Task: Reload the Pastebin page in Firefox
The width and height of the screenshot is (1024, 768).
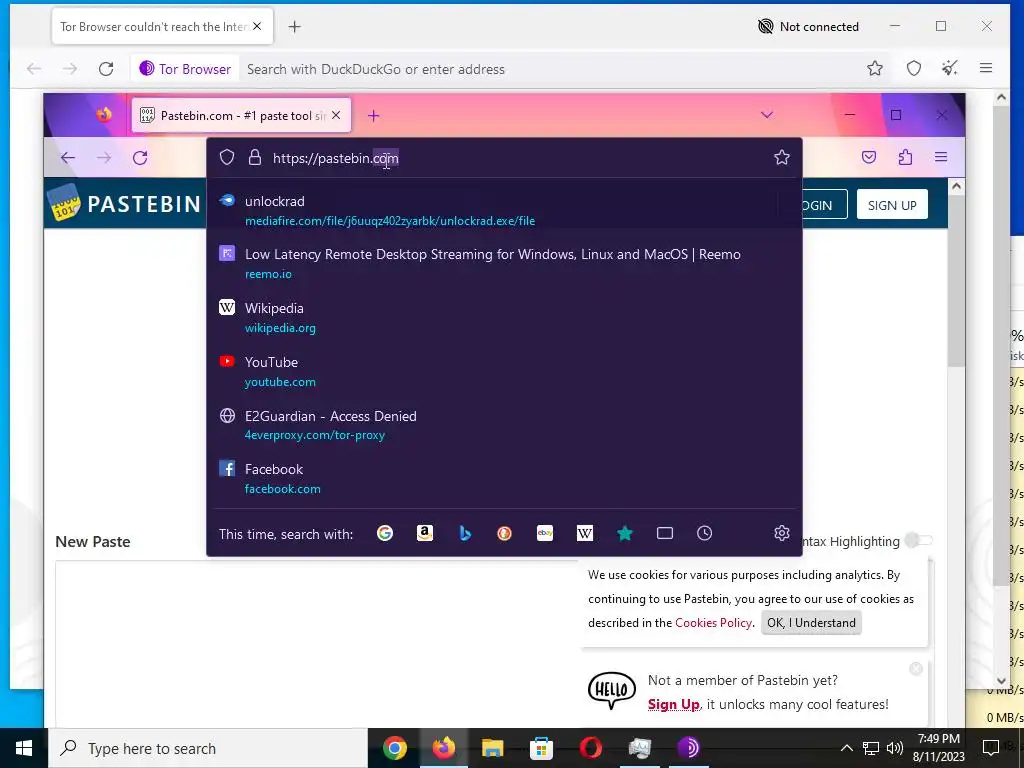Action: [140, 157]
